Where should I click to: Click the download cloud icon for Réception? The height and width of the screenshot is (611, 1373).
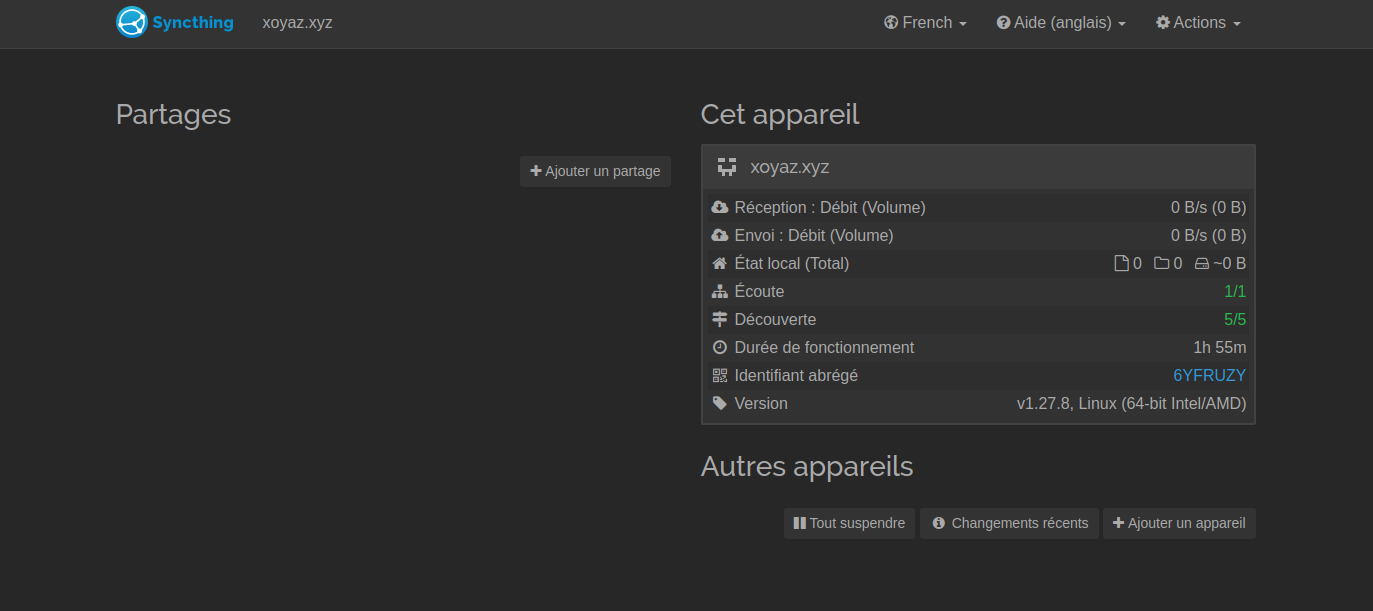point(720,208)
